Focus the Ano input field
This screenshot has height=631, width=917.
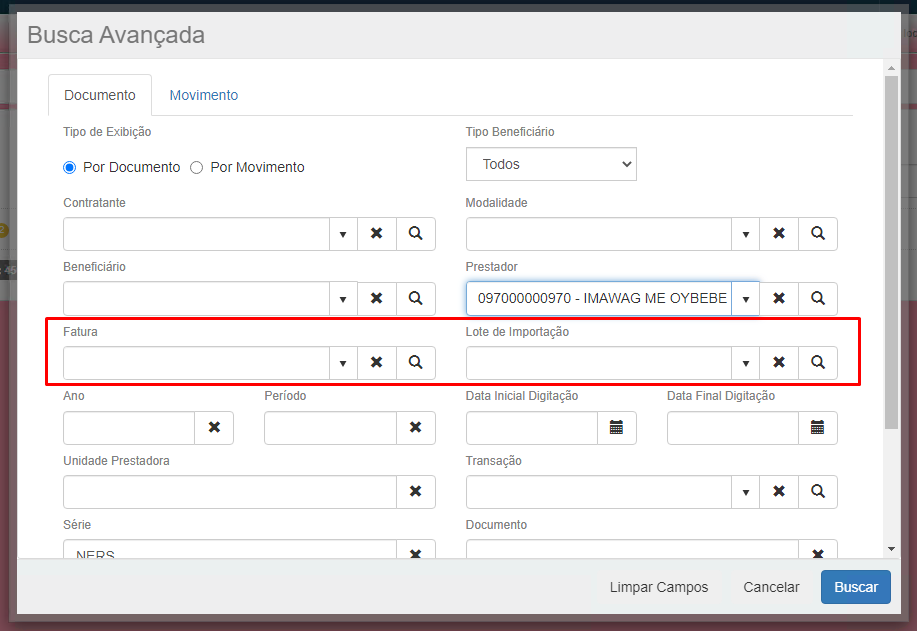point(129,427)
